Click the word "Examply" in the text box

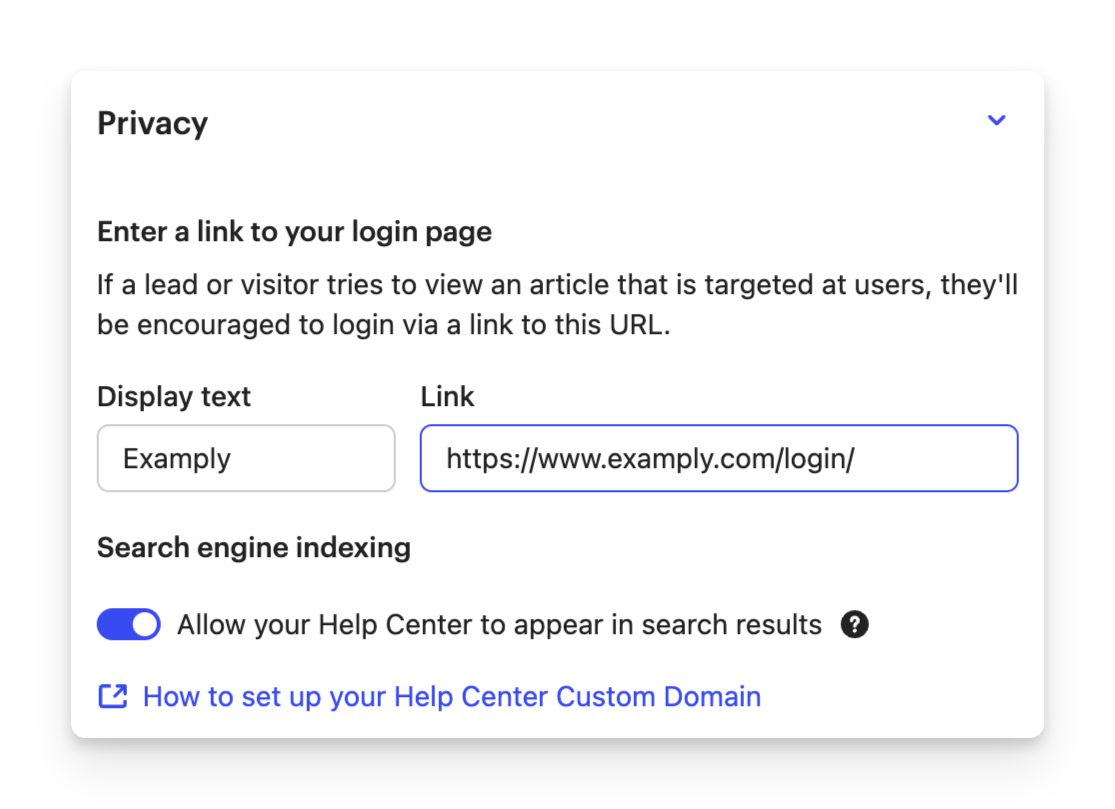(x=177, y=459)
